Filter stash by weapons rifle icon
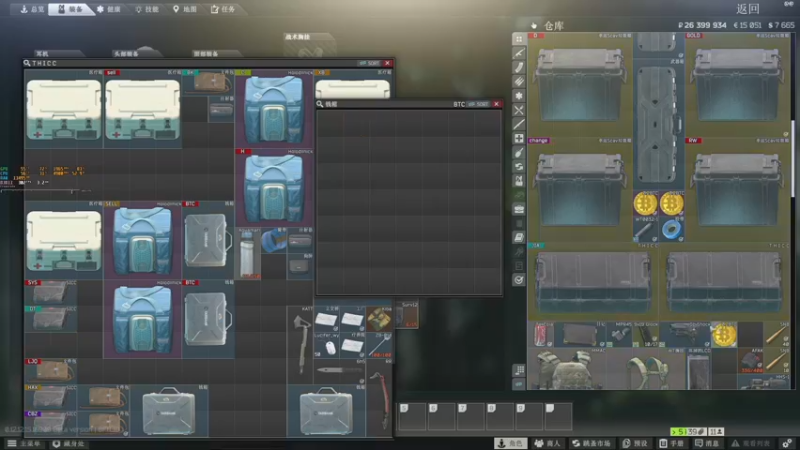The width and height of the screenshot is (800, 450). coord(519,53)
